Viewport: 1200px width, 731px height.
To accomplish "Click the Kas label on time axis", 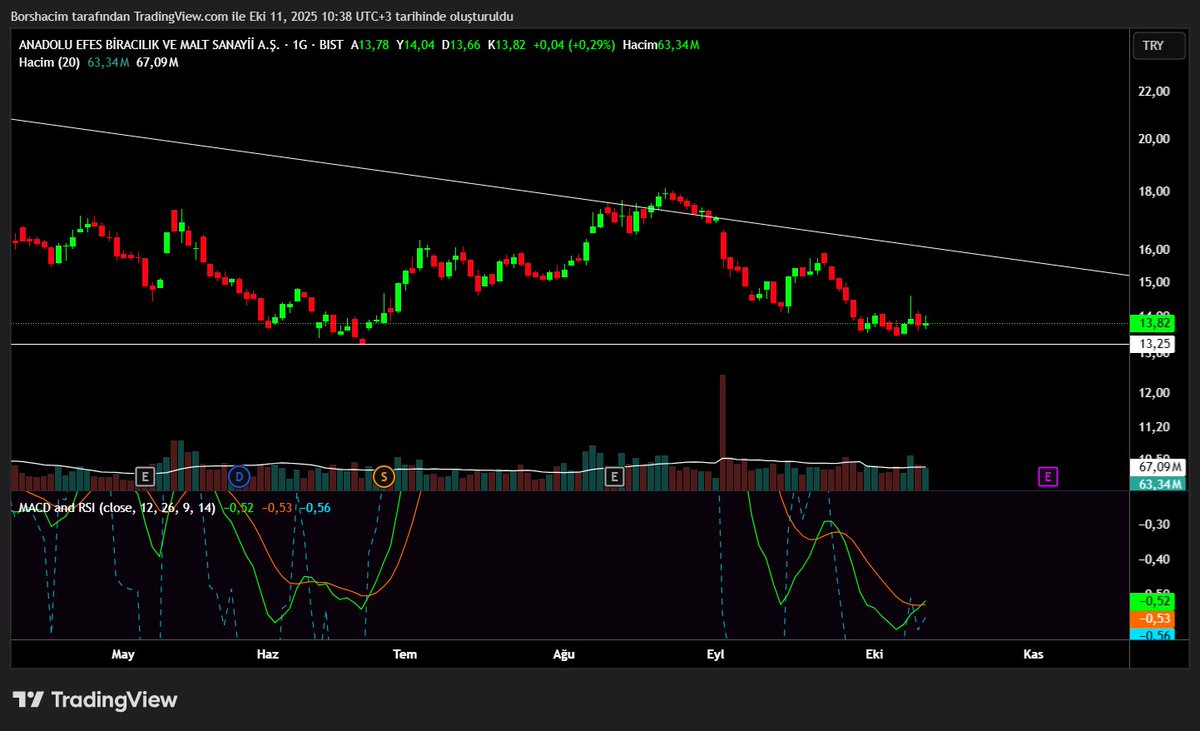I will [1034, 654].
